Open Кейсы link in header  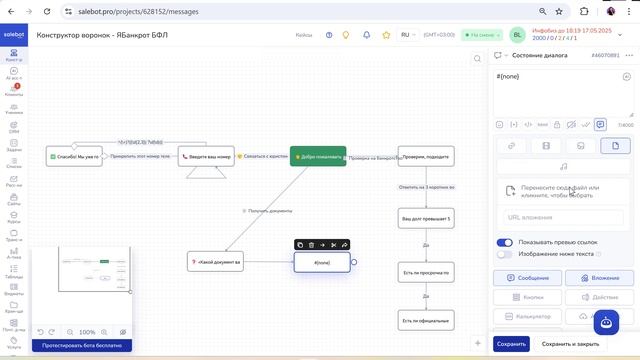pos(304,35)
